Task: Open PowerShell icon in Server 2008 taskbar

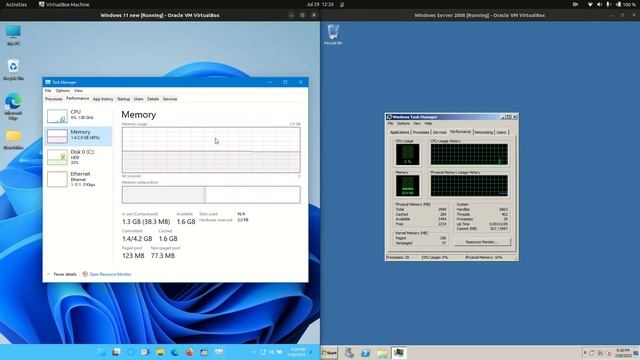Action: [x=365, y=353]
